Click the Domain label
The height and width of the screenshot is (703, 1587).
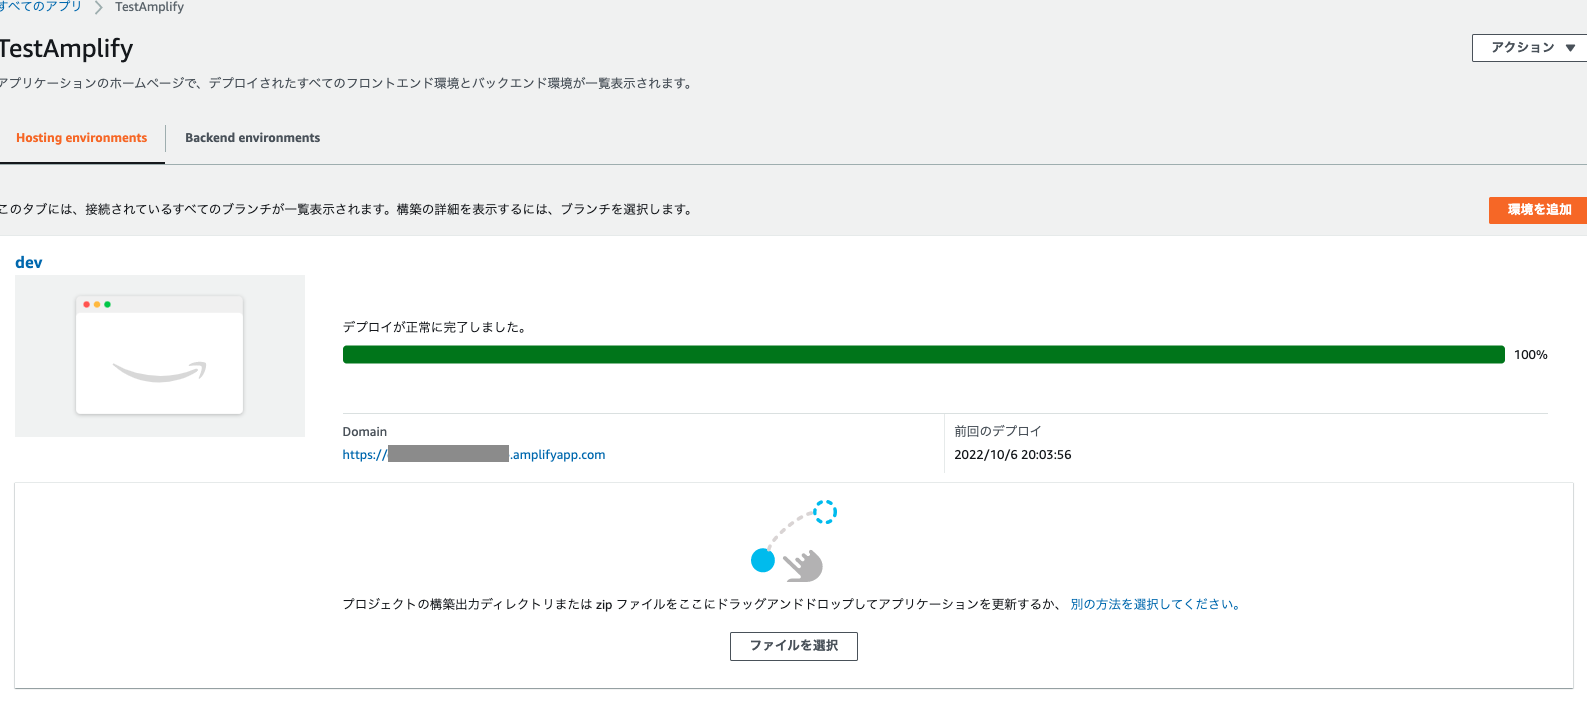pos(364,432)
